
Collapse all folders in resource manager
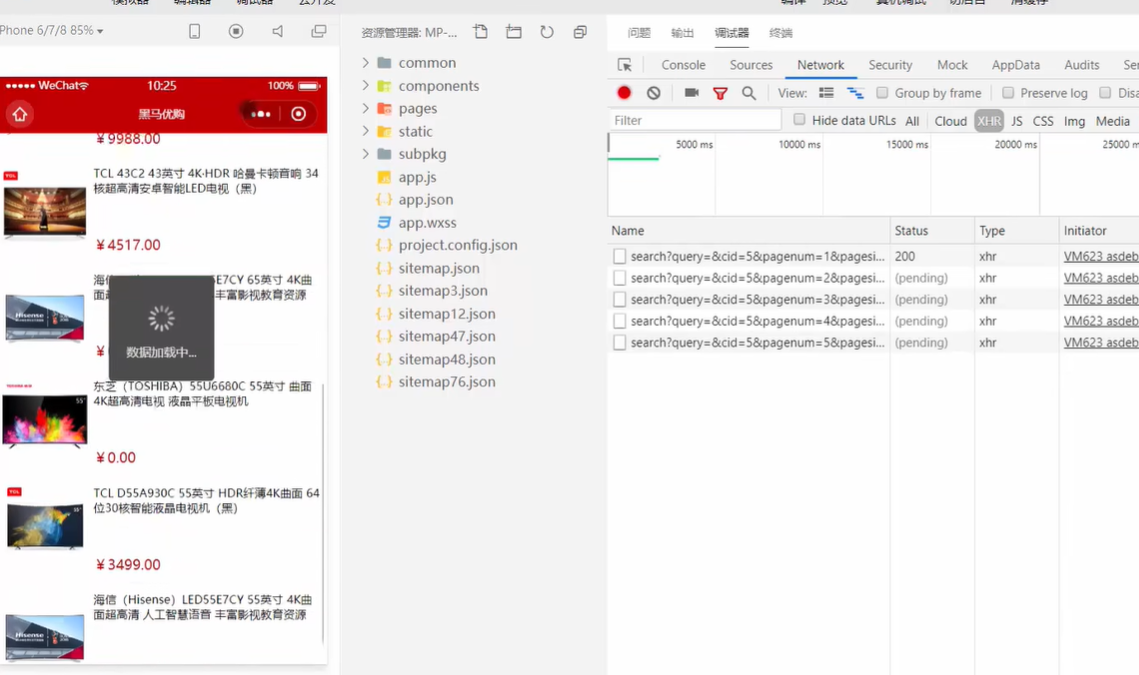[x=580, y=32]
